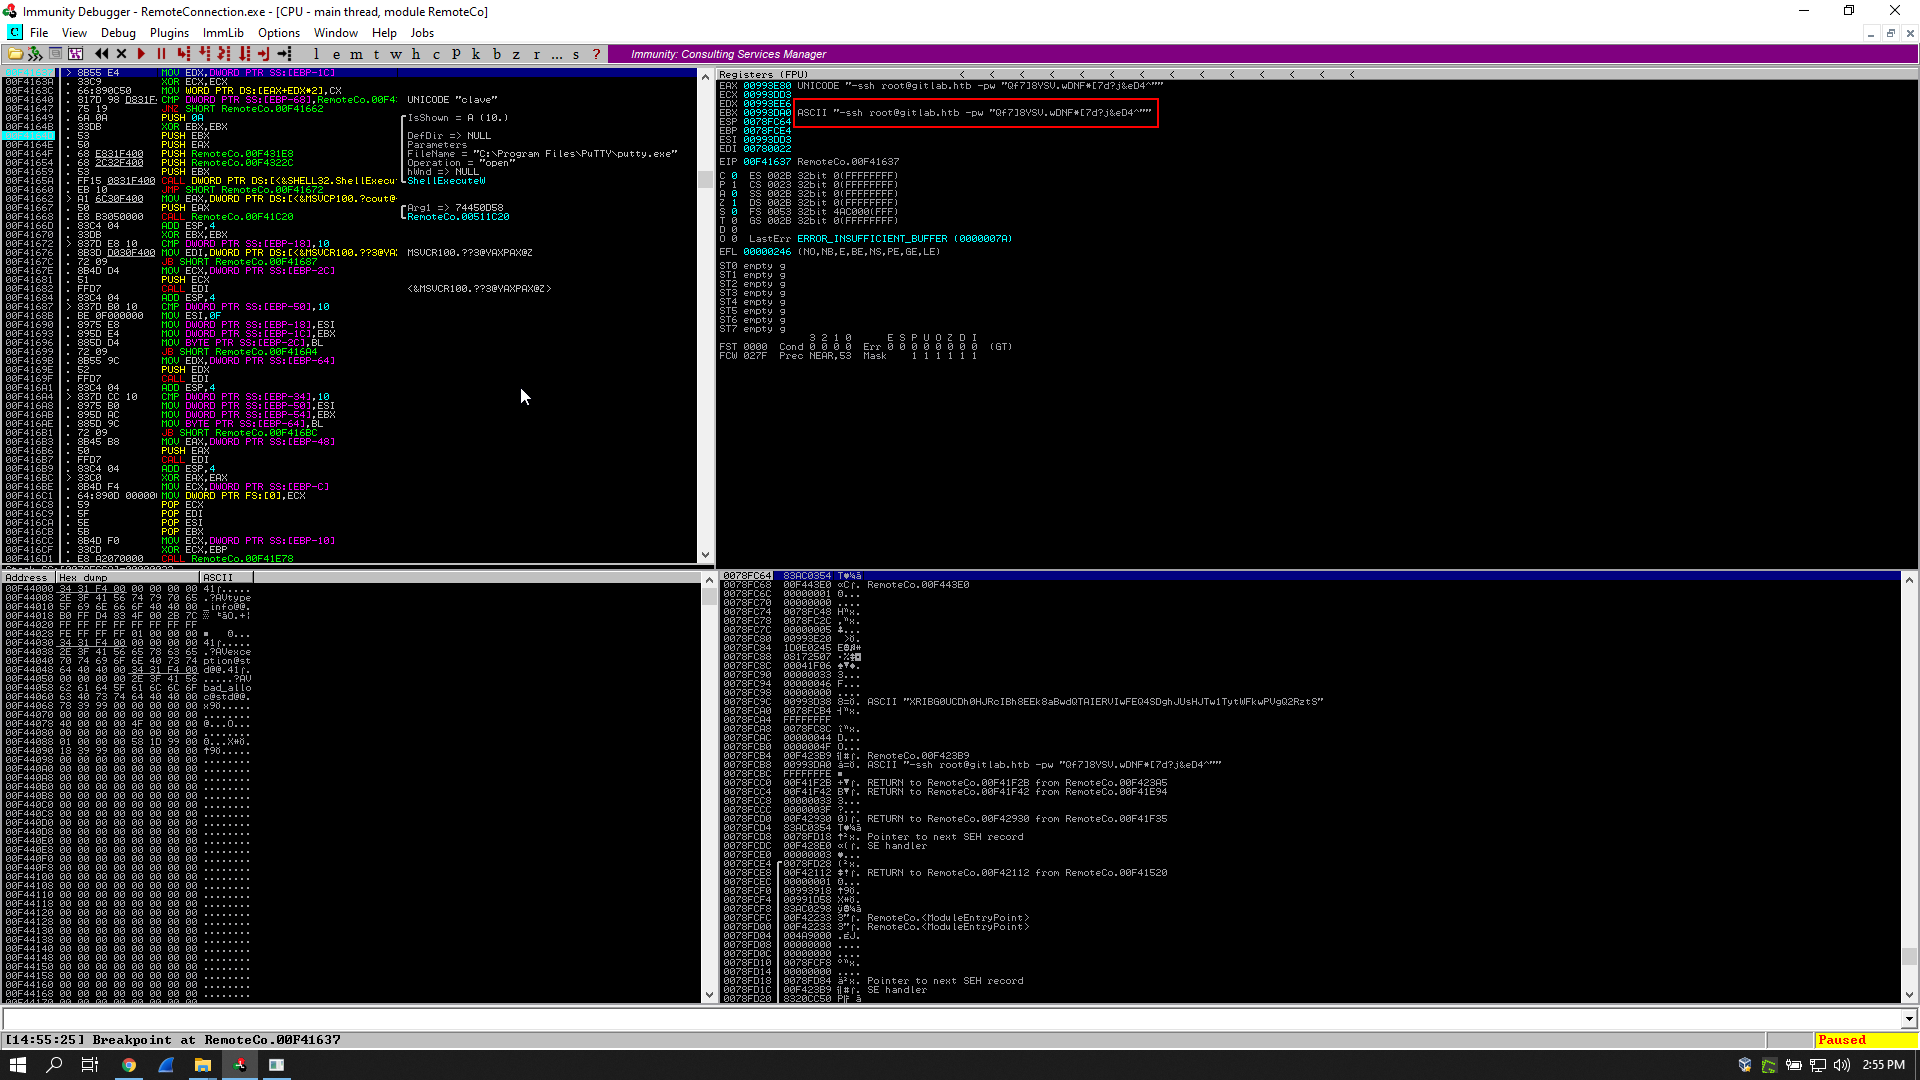The width and height of the screenshot is (1920, 1080).
Task: Show breakpoints window with 'b' button
Action: click(x=496, y=54)
